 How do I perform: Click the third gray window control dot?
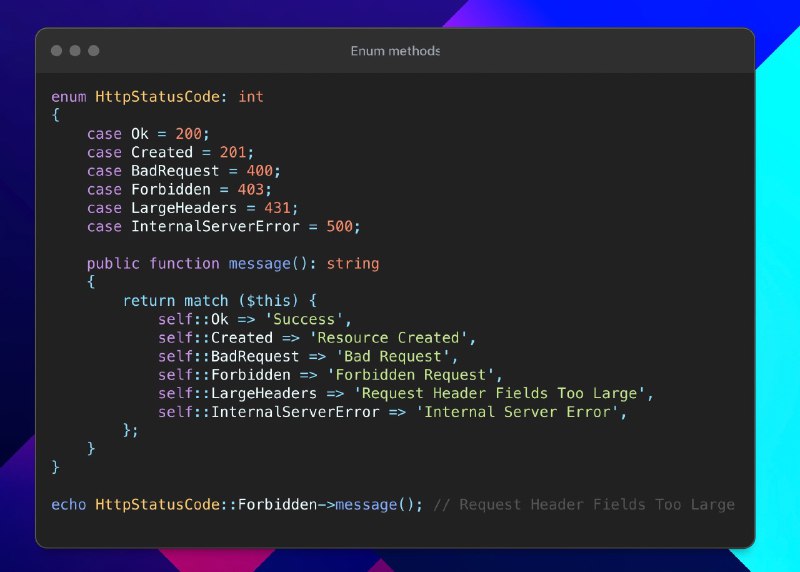pyautogui.click(x=93, y=51)
